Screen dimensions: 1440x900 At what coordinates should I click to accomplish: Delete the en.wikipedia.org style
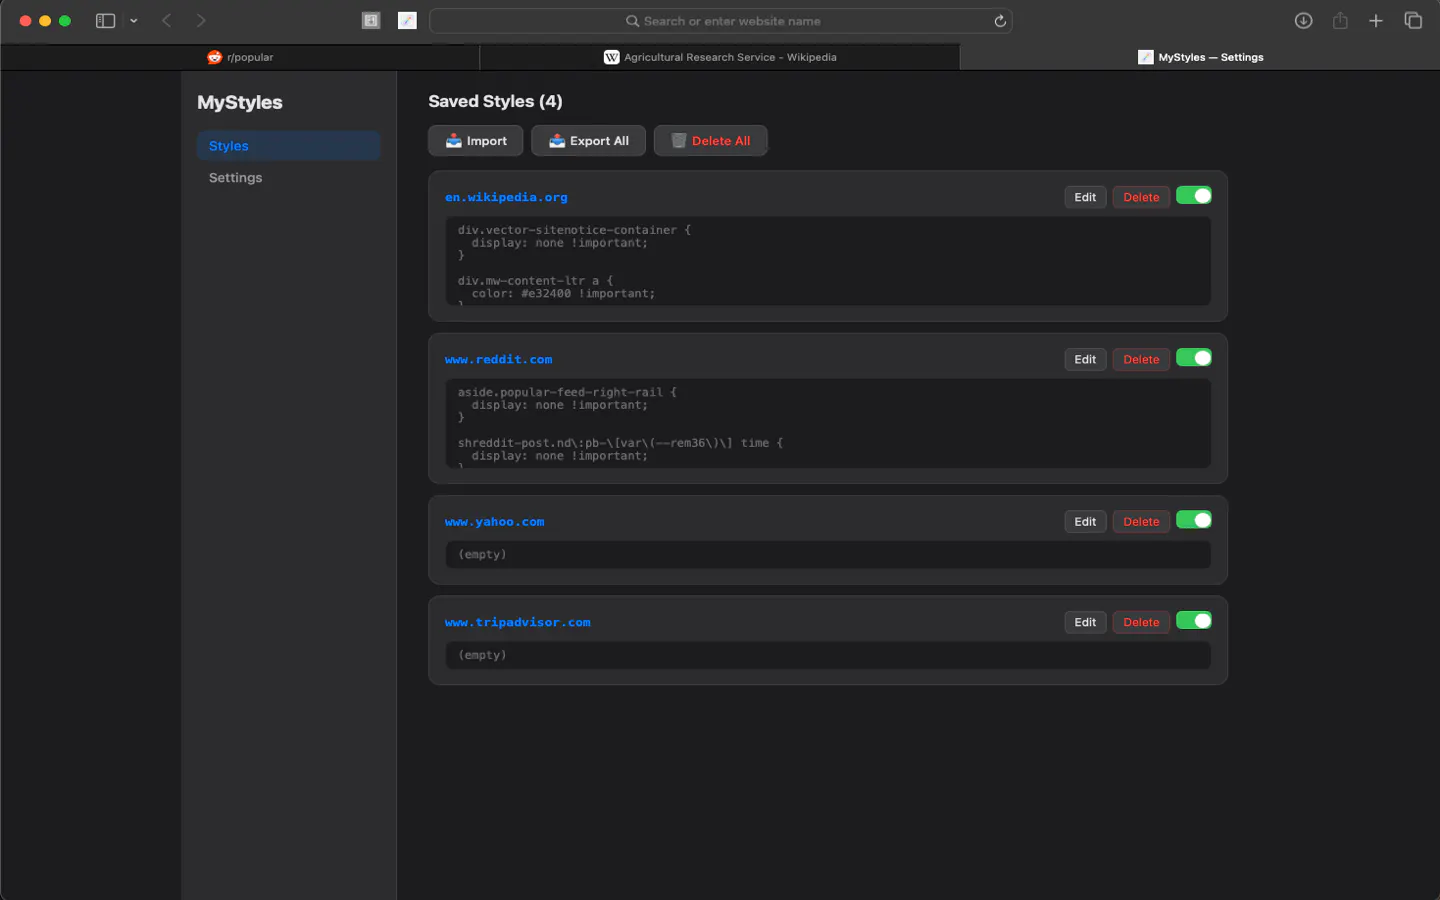[x=1141, y=197]
